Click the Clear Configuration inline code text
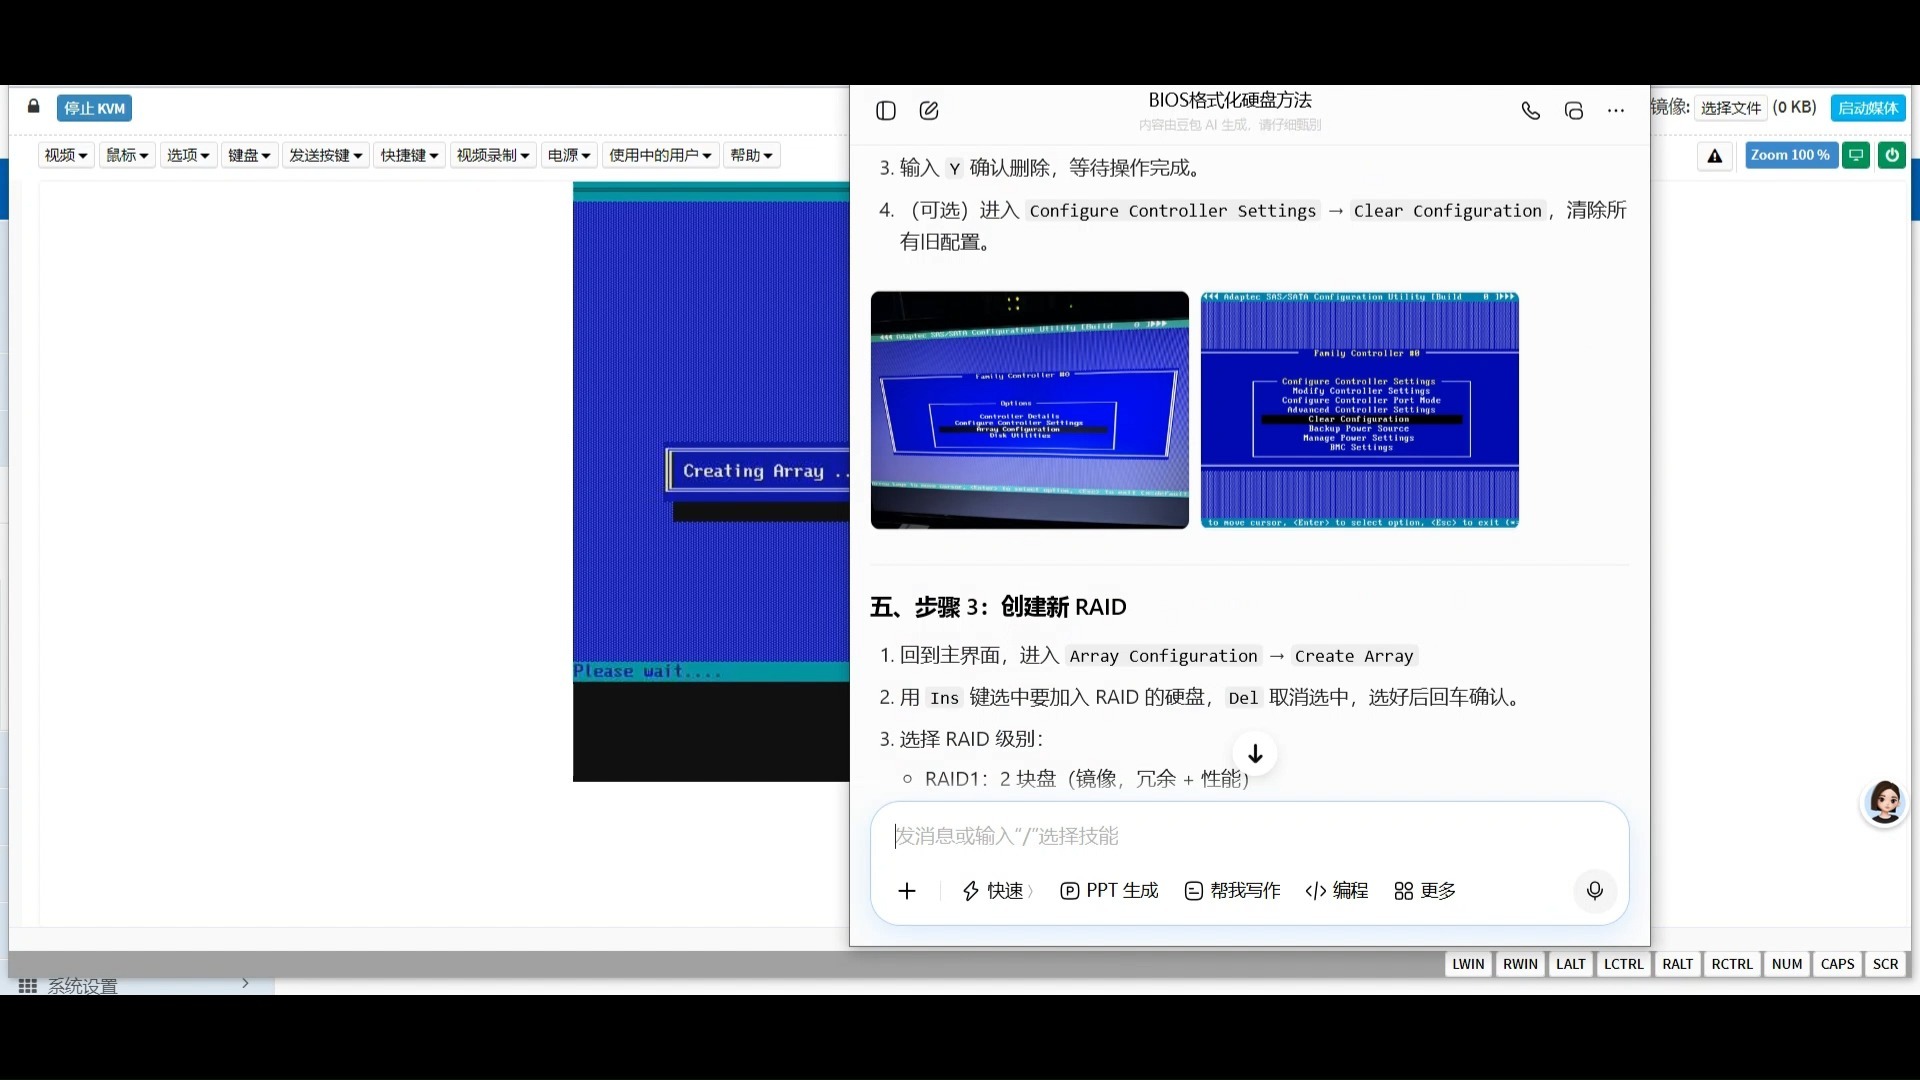Viewport: 1920px width, 1080px height. (x=1447, y=211)
